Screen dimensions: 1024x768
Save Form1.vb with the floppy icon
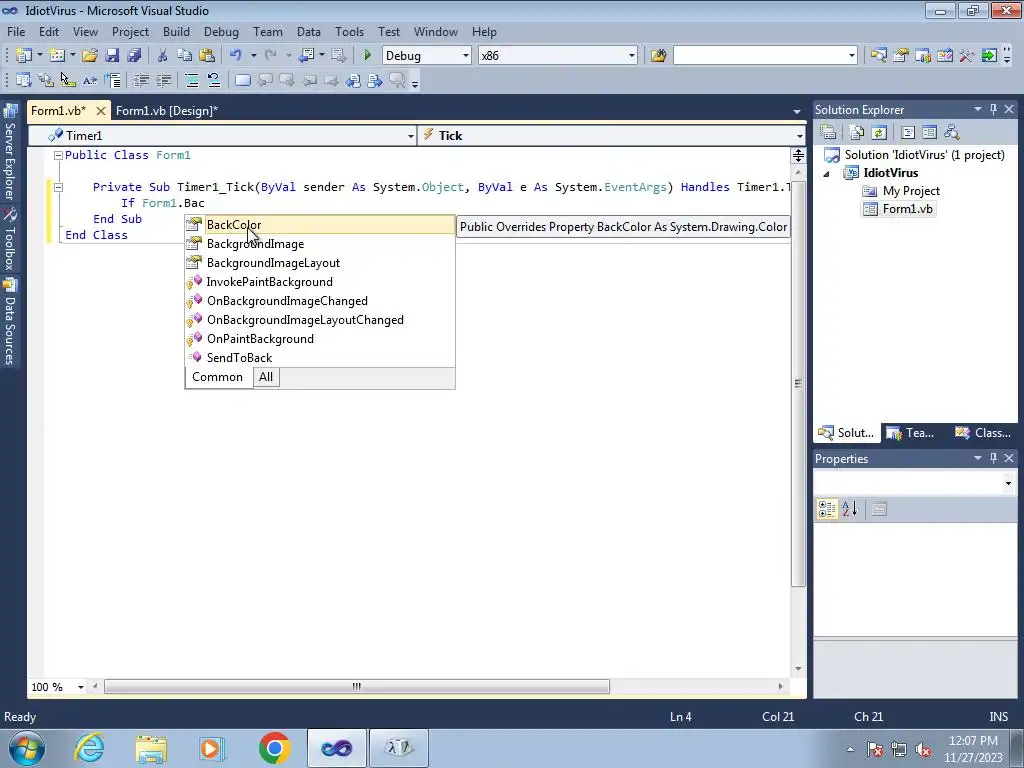pos(112,56)
